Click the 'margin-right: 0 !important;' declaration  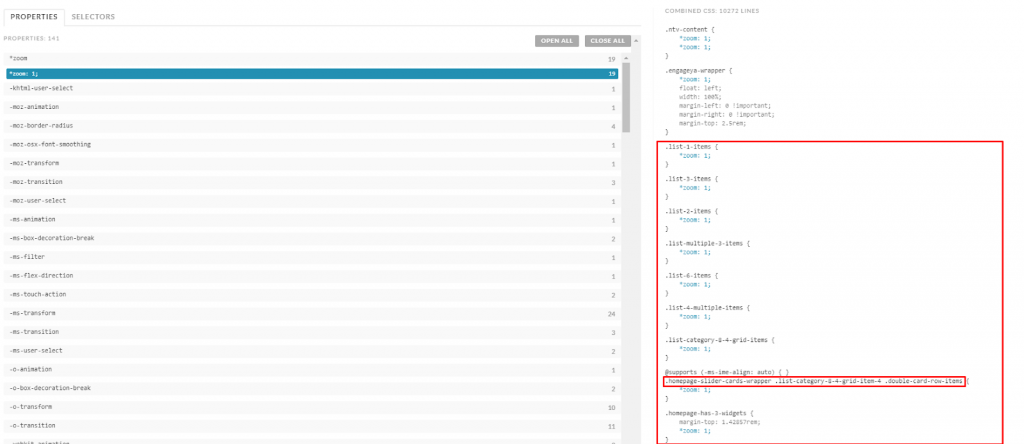click(x=727, y=114)
